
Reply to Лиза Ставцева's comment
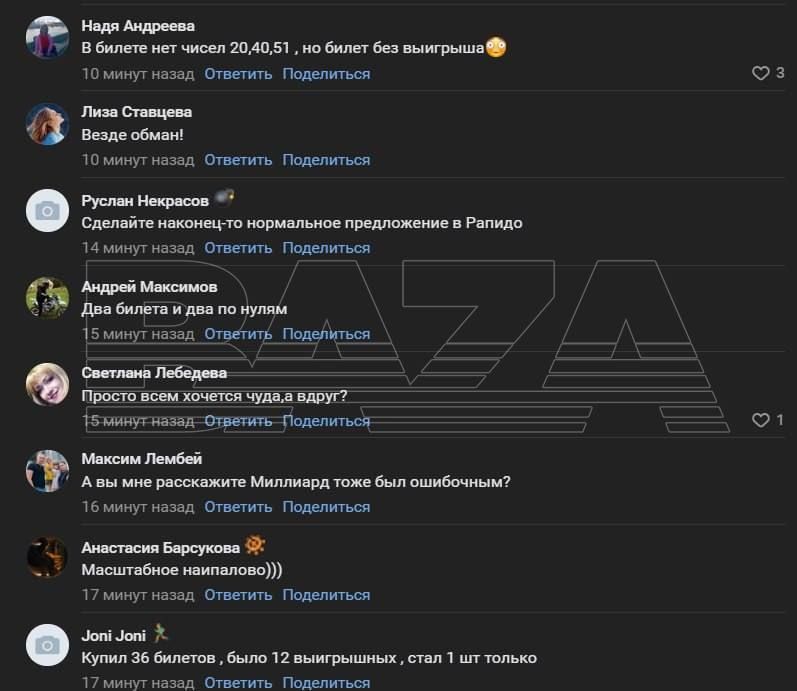[238, 160]
